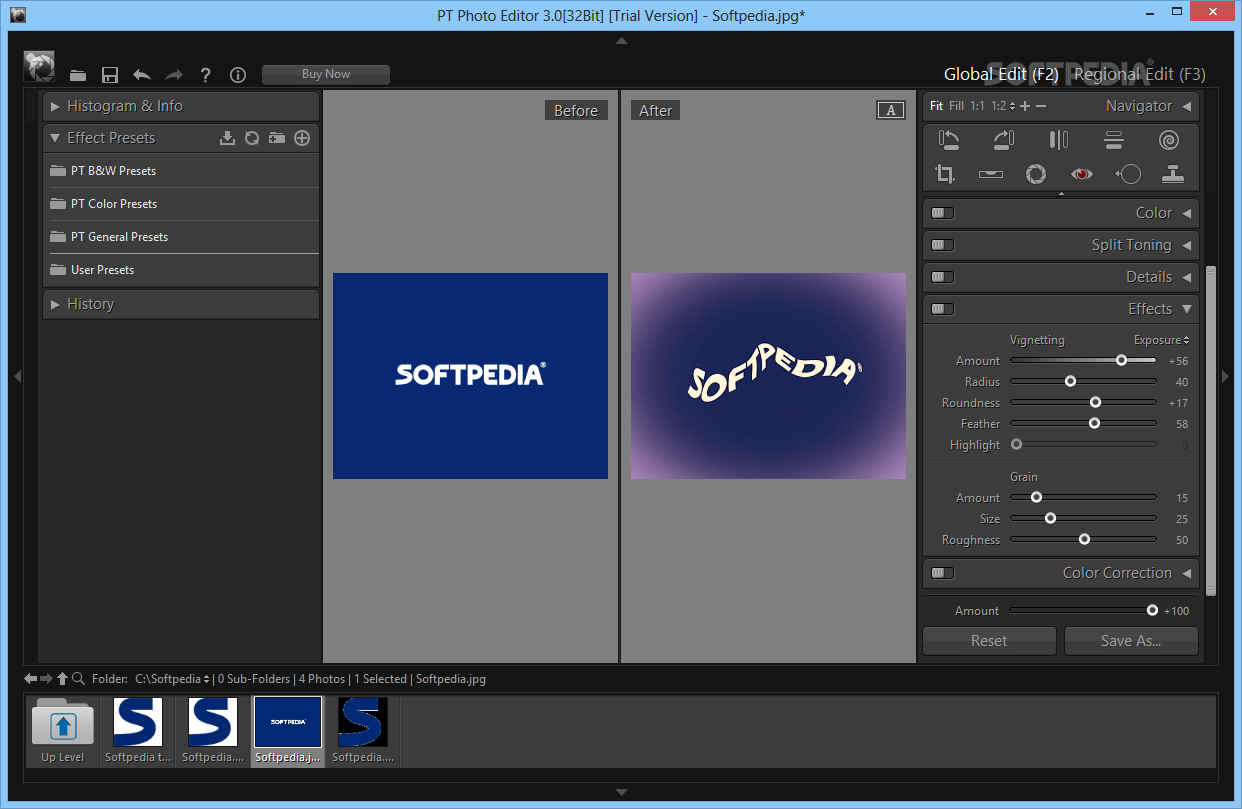
Task: Click the Vignetting Amount slider handle
Action: (x=1121, y=360)
